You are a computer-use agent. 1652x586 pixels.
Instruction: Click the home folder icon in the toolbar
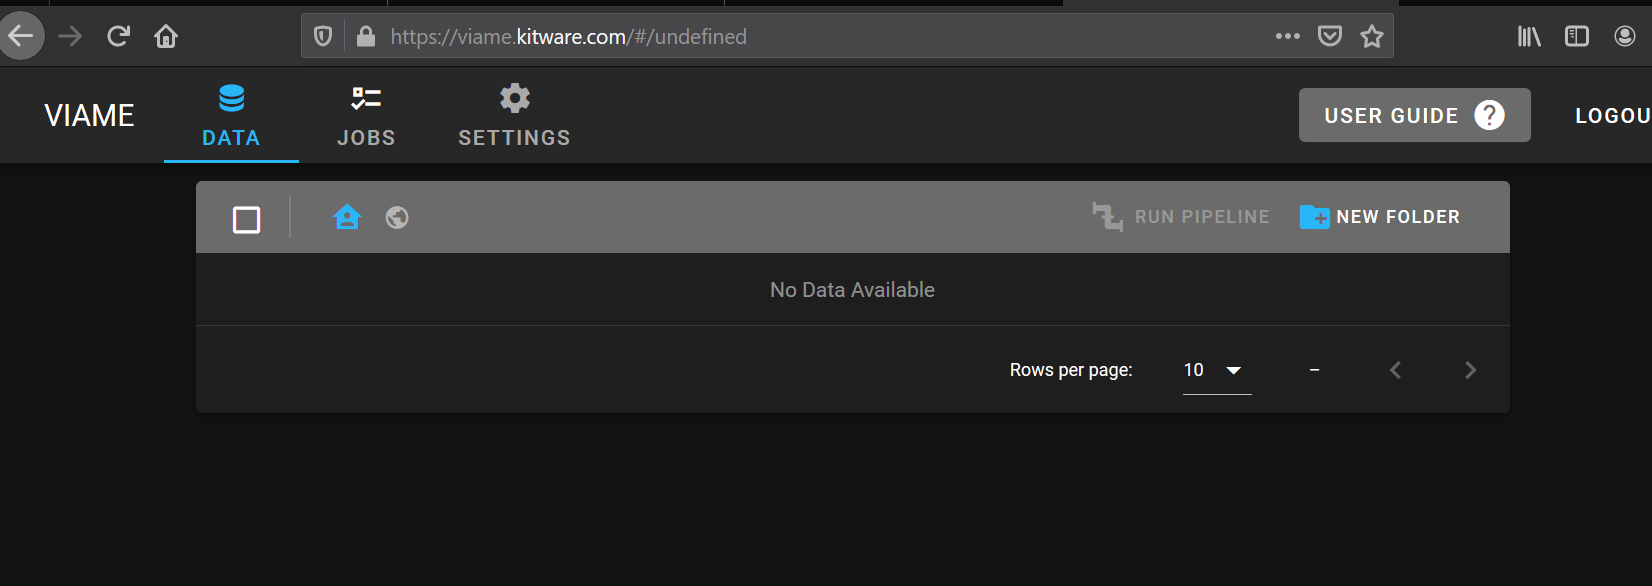(x=346, y=216)
